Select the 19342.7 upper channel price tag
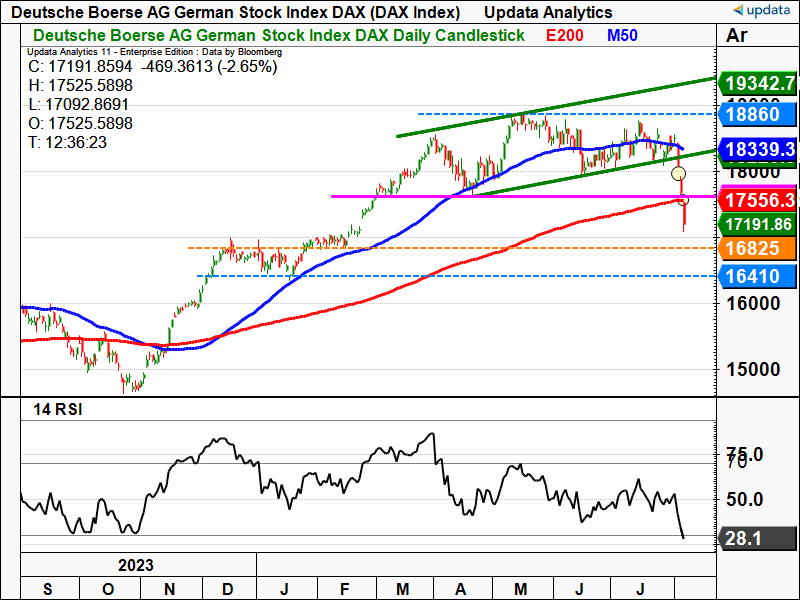Viewport: 800px width, 600px height. point(757,83)
